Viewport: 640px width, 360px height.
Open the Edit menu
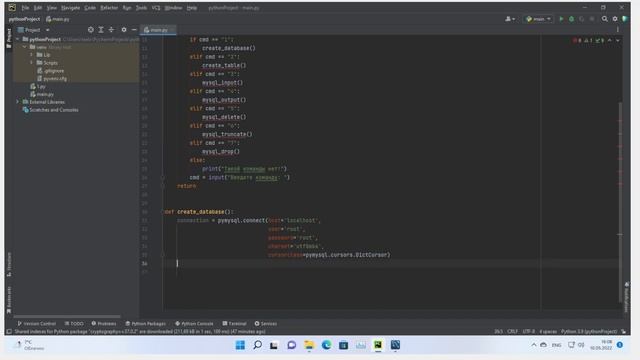(38, 8)
